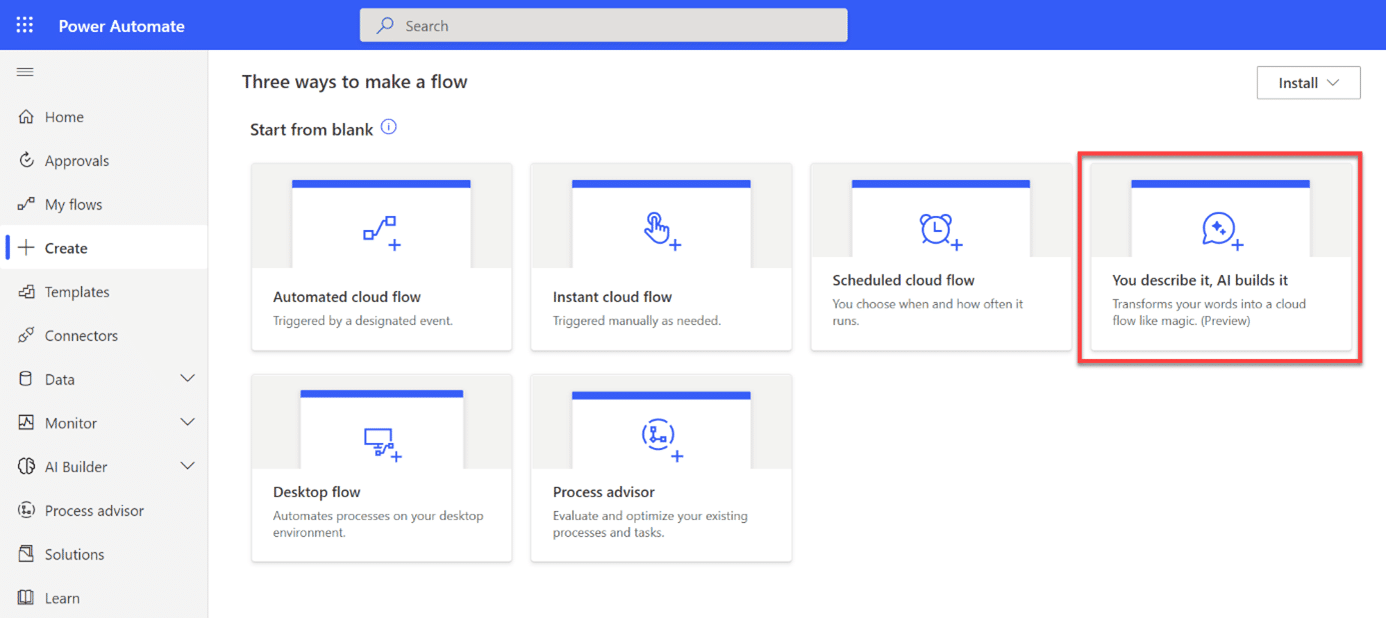Image resolution: width=1386 pixels, height=618 pixels.
Task: Click the Power Automate title link
Action: 121,26
